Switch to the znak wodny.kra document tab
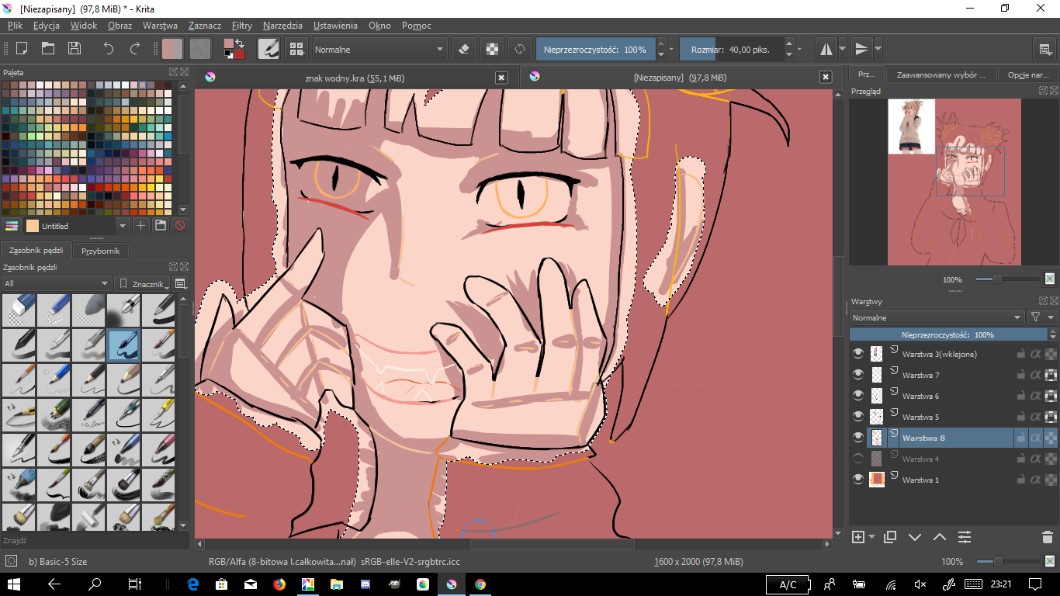 tap(354, 77)
